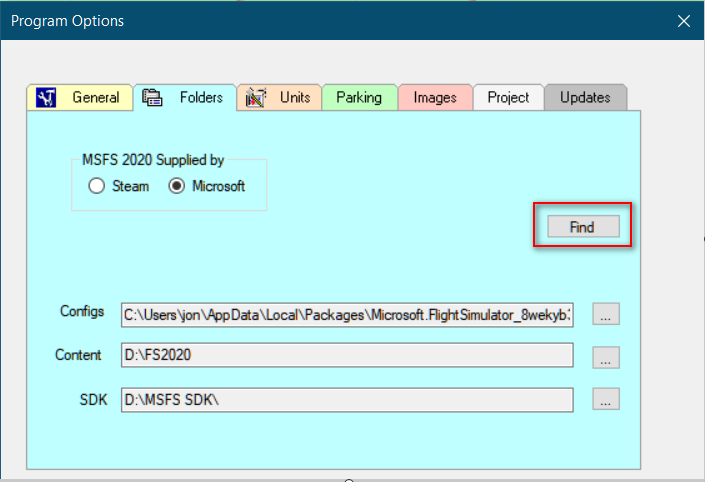Click the General tab tools icon
The height and width of the screenshot is (482, 705).
[x=46, y=97]
